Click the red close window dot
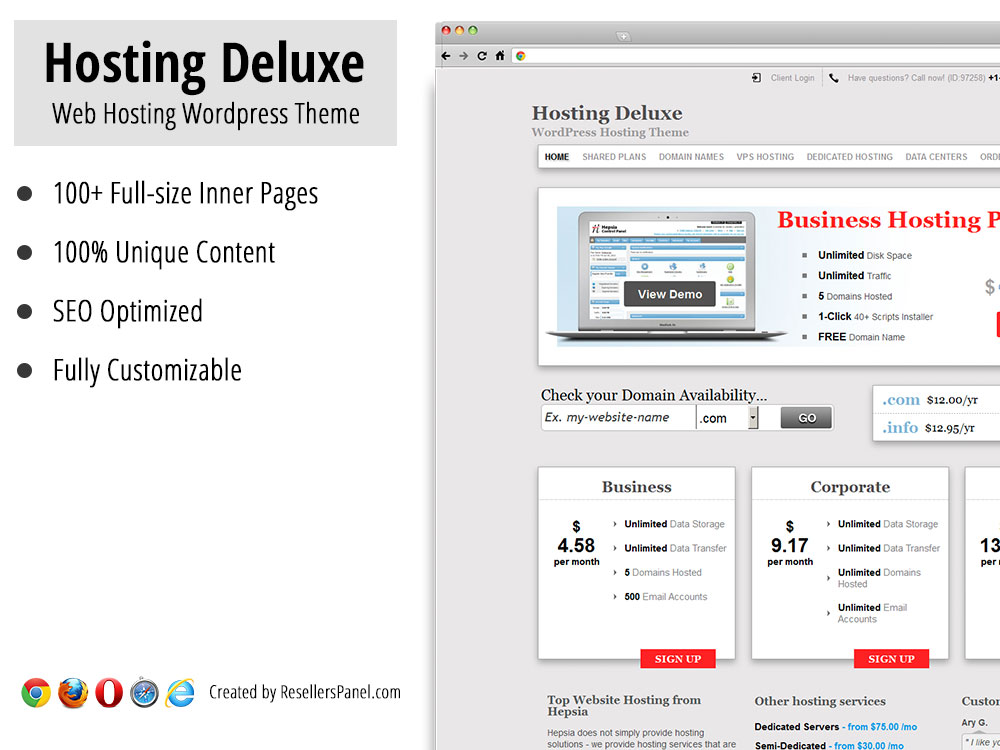1000x750 pixels. tap(446, 30)
